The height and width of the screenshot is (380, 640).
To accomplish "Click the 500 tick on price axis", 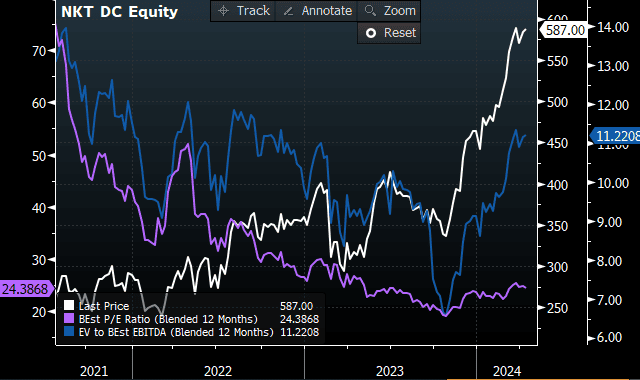I will click(558, 102).
